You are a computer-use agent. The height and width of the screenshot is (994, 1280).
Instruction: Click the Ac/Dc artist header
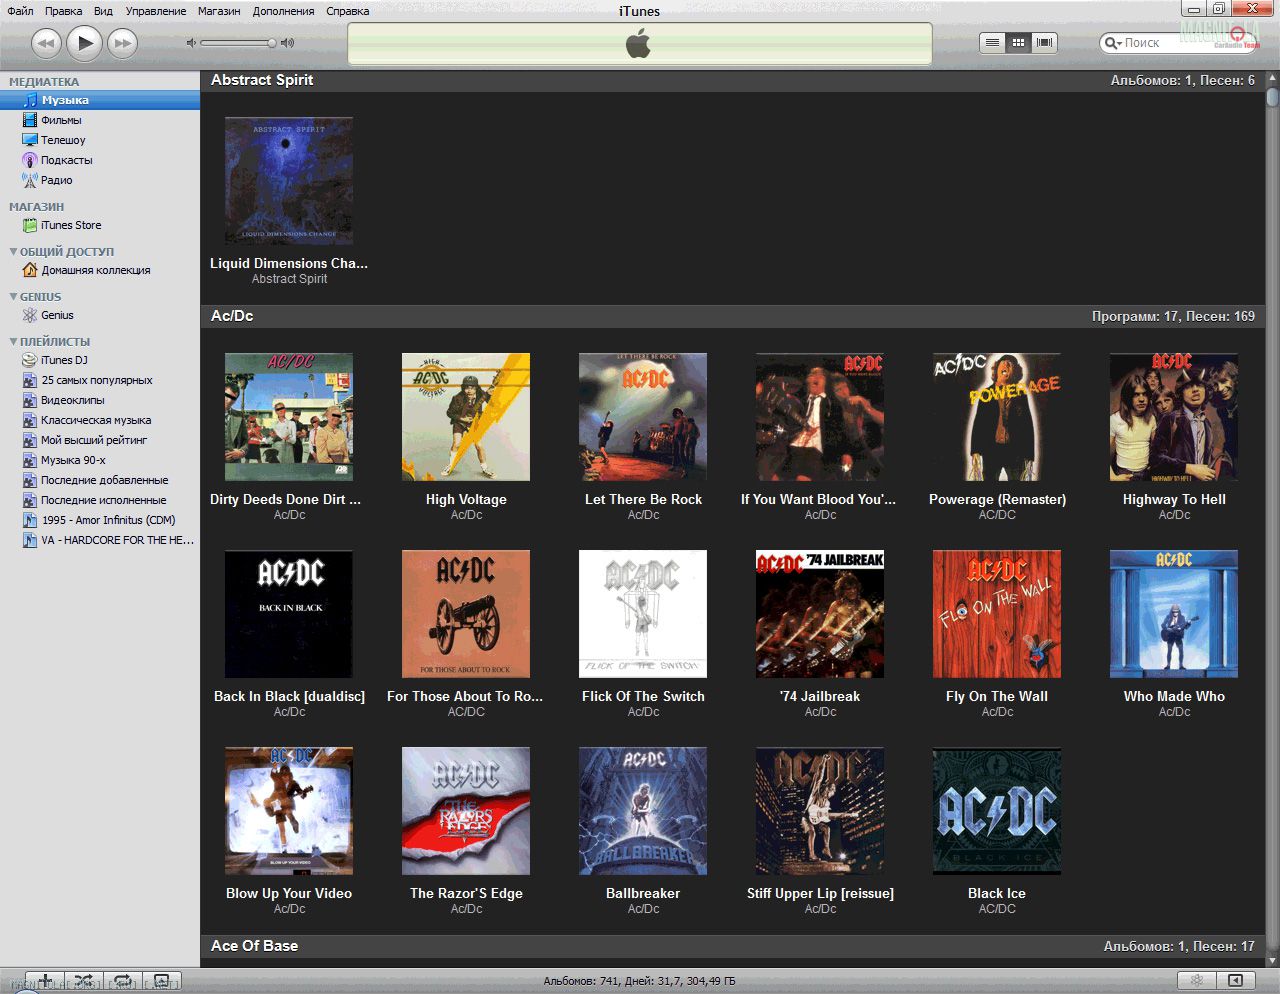pyautogui.click(x=232, y=316)
